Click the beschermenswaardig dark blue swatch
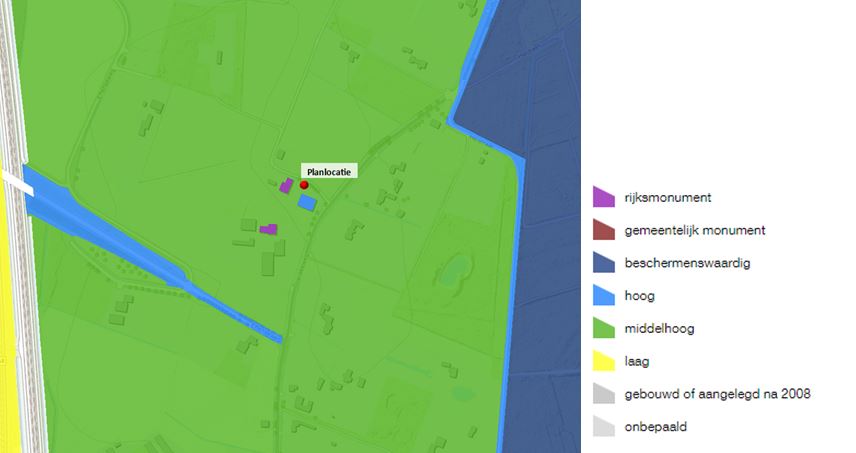The width and height of the screenshot is (856, 453). (604, 263)
